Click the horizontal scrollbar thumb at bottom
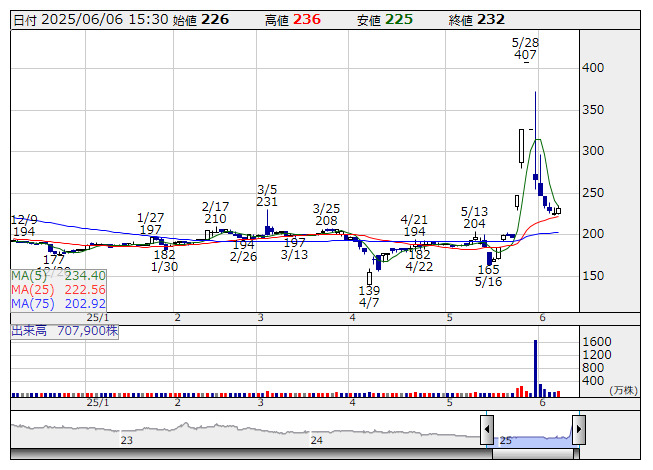Screen dimensions: 653x470 click(532, 454)
